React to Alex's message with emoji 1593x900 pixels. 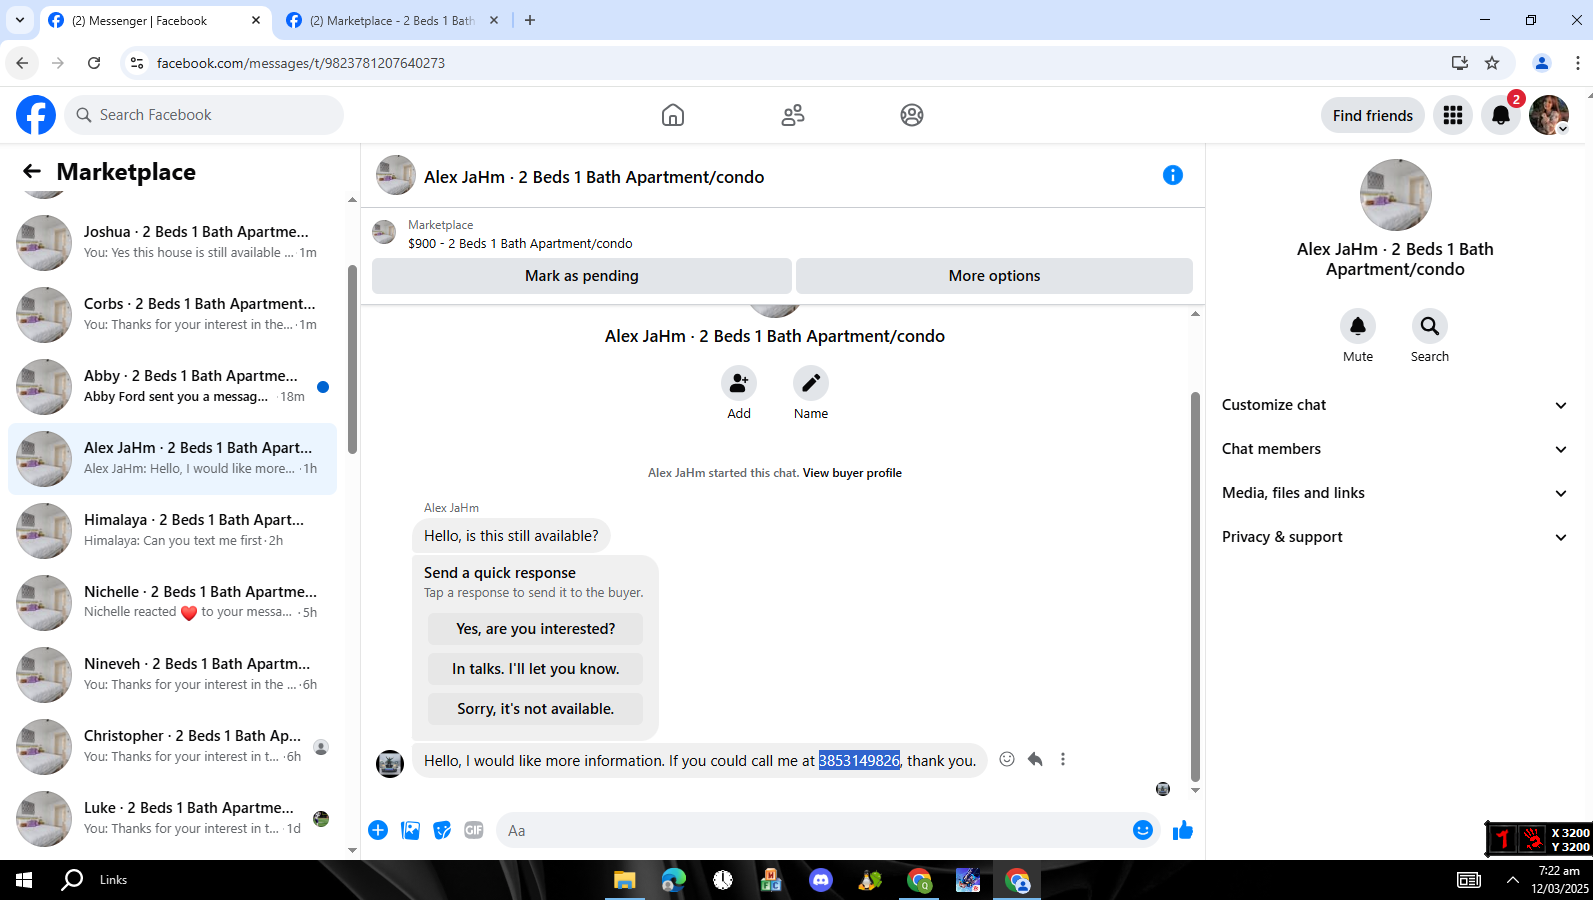click(1007, 759)
